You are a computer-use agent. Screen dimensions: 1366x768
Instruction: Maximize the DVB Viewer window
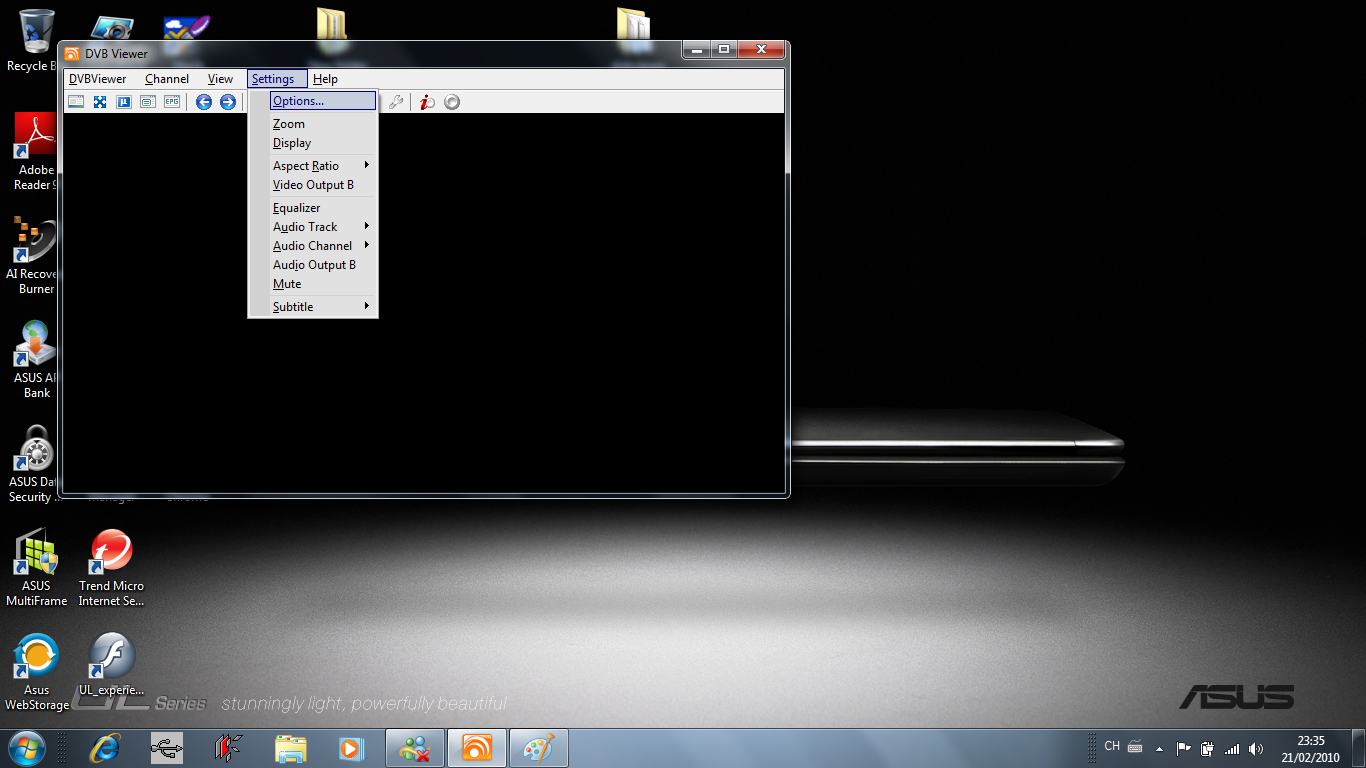tap(723, 49)
